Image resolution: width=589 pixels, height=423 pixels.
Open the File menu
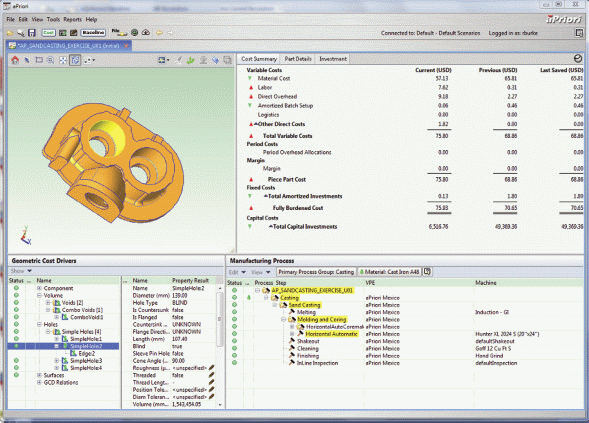(x=11, y=19)
